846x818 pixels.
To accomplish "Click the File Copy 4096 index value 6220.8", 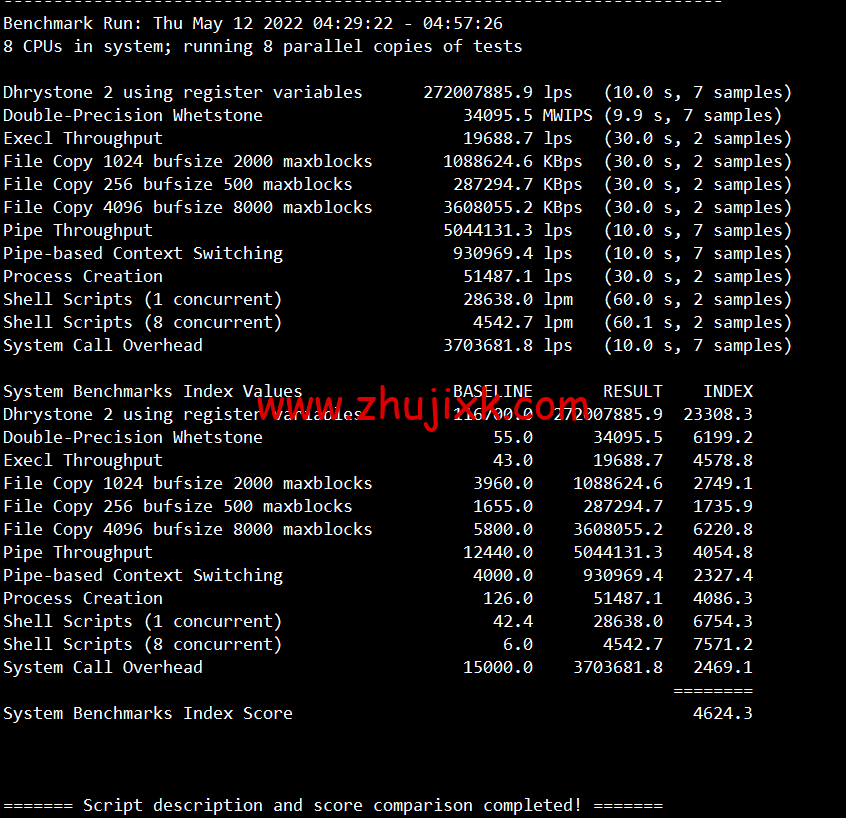I will click(x=722, y=529).
